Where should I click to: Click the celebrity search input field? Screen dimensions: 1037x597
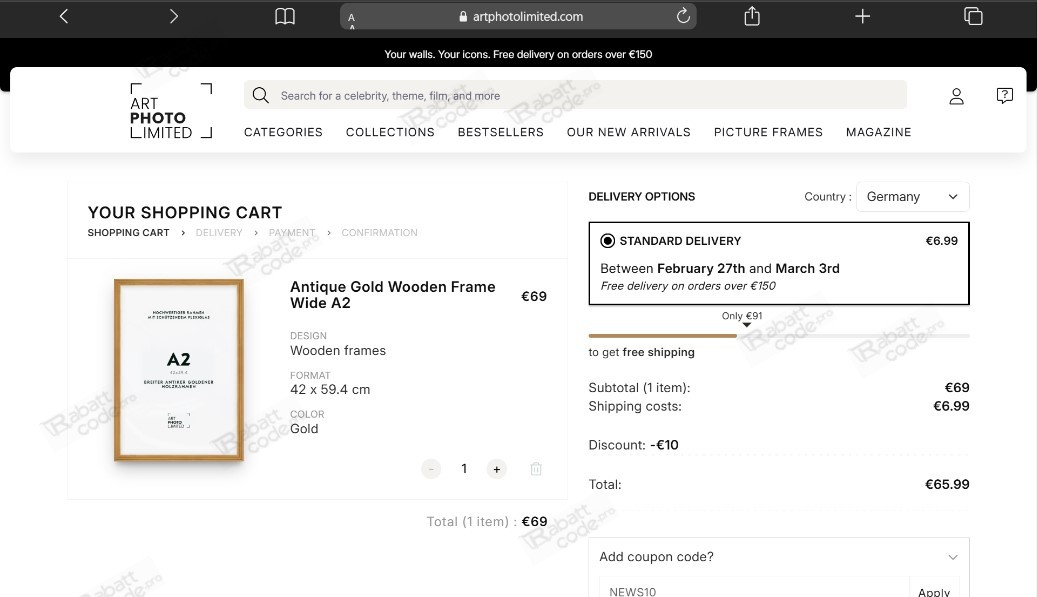point(575,96)
